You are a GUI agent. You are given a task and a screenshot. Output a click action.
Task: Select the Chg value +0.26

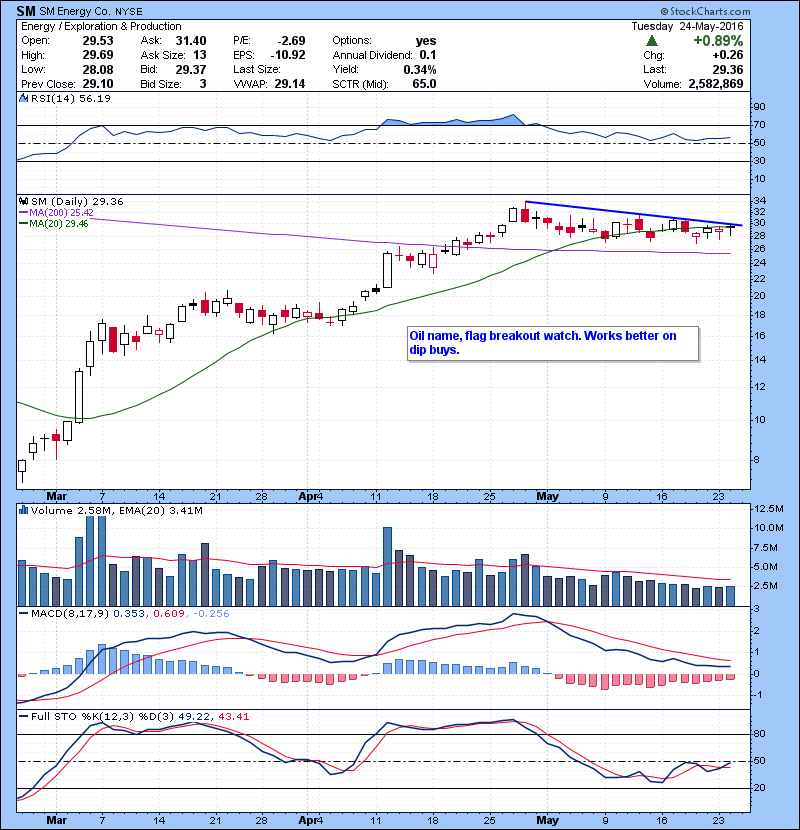coord(728,55)
